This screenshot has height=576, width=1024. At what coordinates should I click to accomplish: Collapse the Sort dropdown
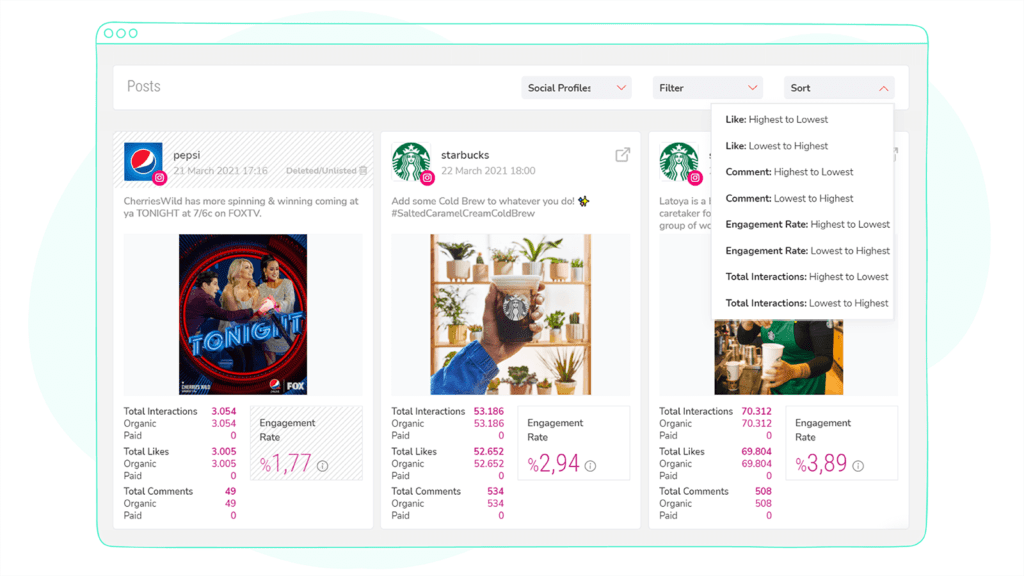[839, 88]
